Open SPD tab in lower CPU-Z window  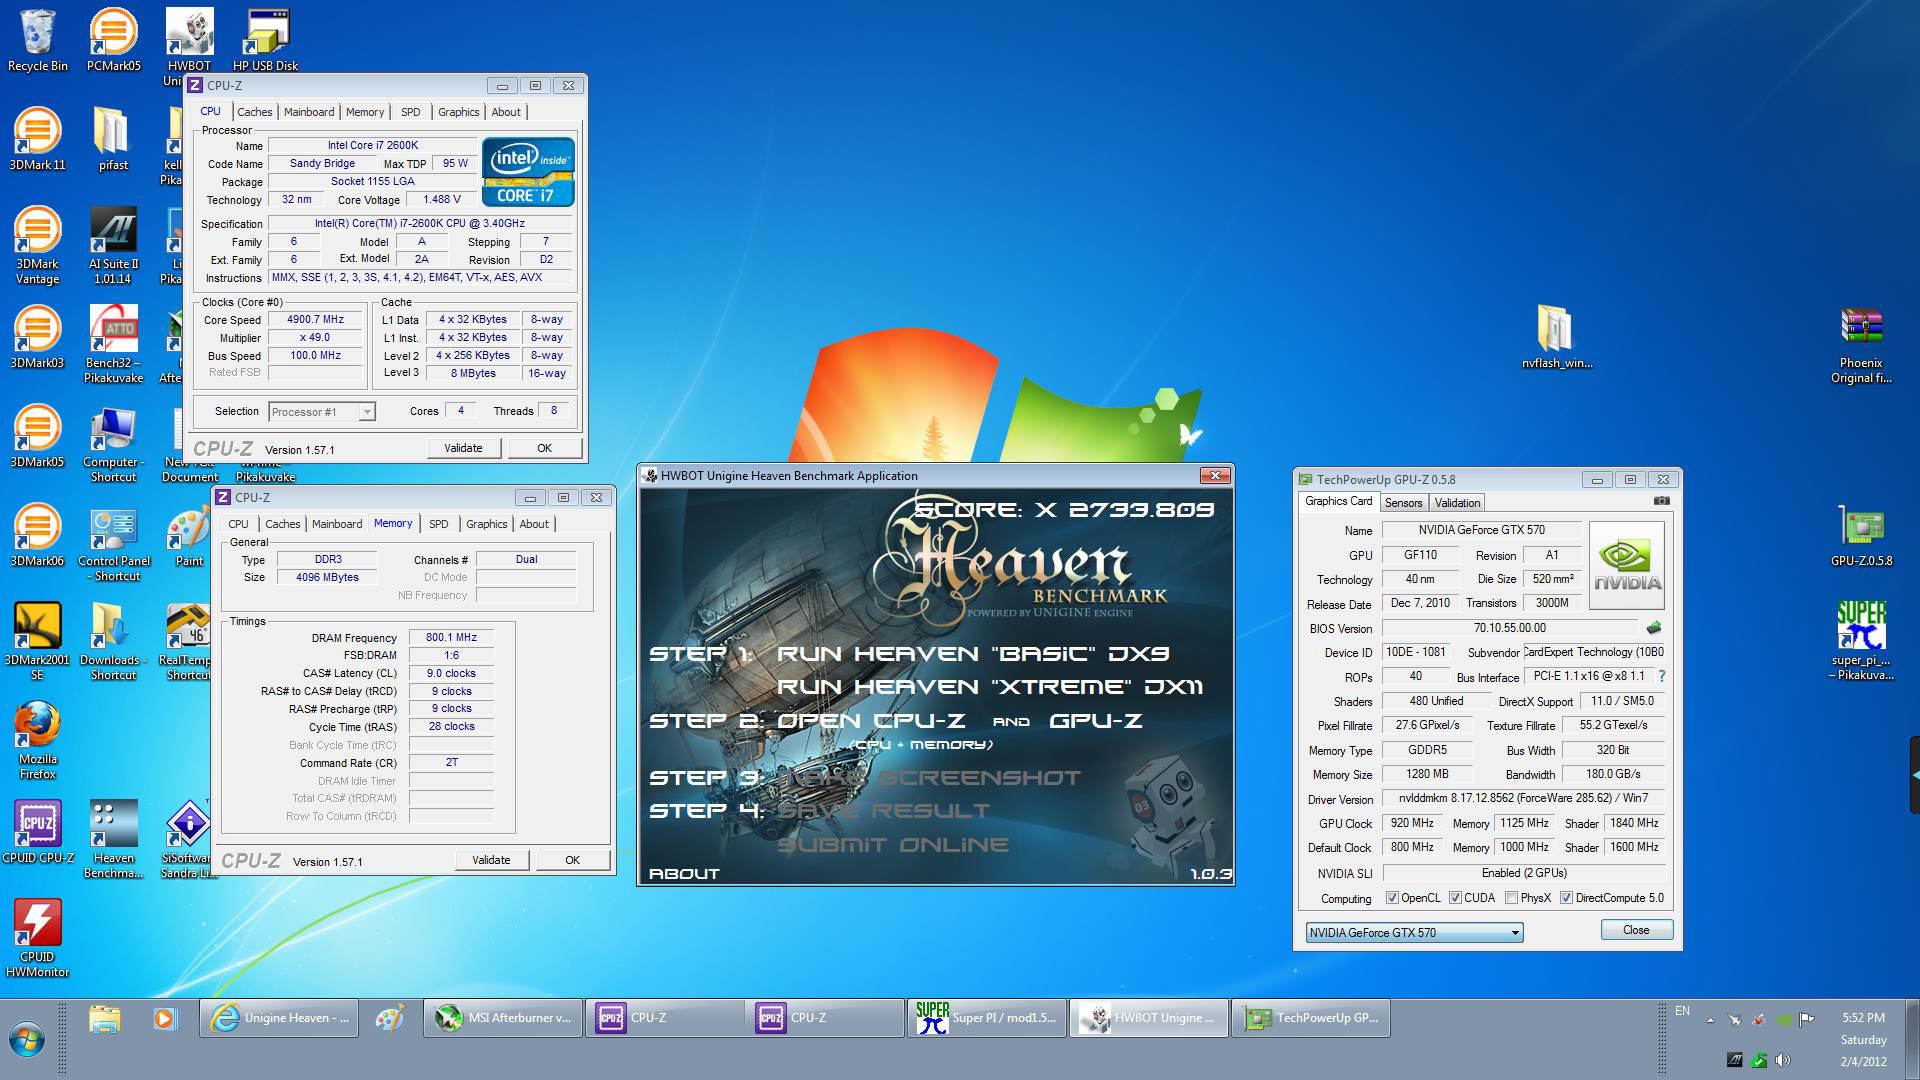click(x=438, y=524)
